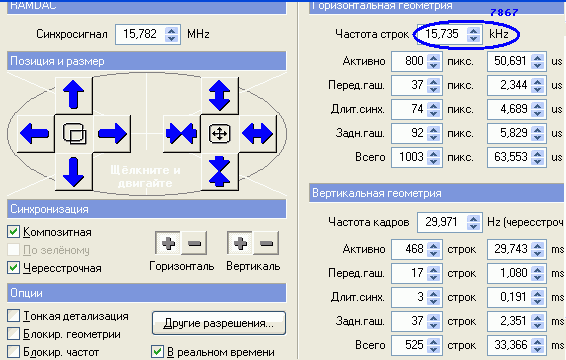The width and height of the screenshot is (566, 360).
Task: Adjust the Синхросигнал MHz spinner
Action: [172, 34]
